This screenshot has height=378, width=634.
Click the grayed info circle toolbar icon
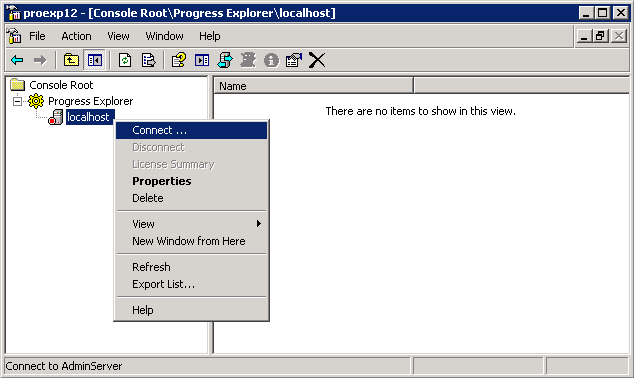tap(271, 61)
